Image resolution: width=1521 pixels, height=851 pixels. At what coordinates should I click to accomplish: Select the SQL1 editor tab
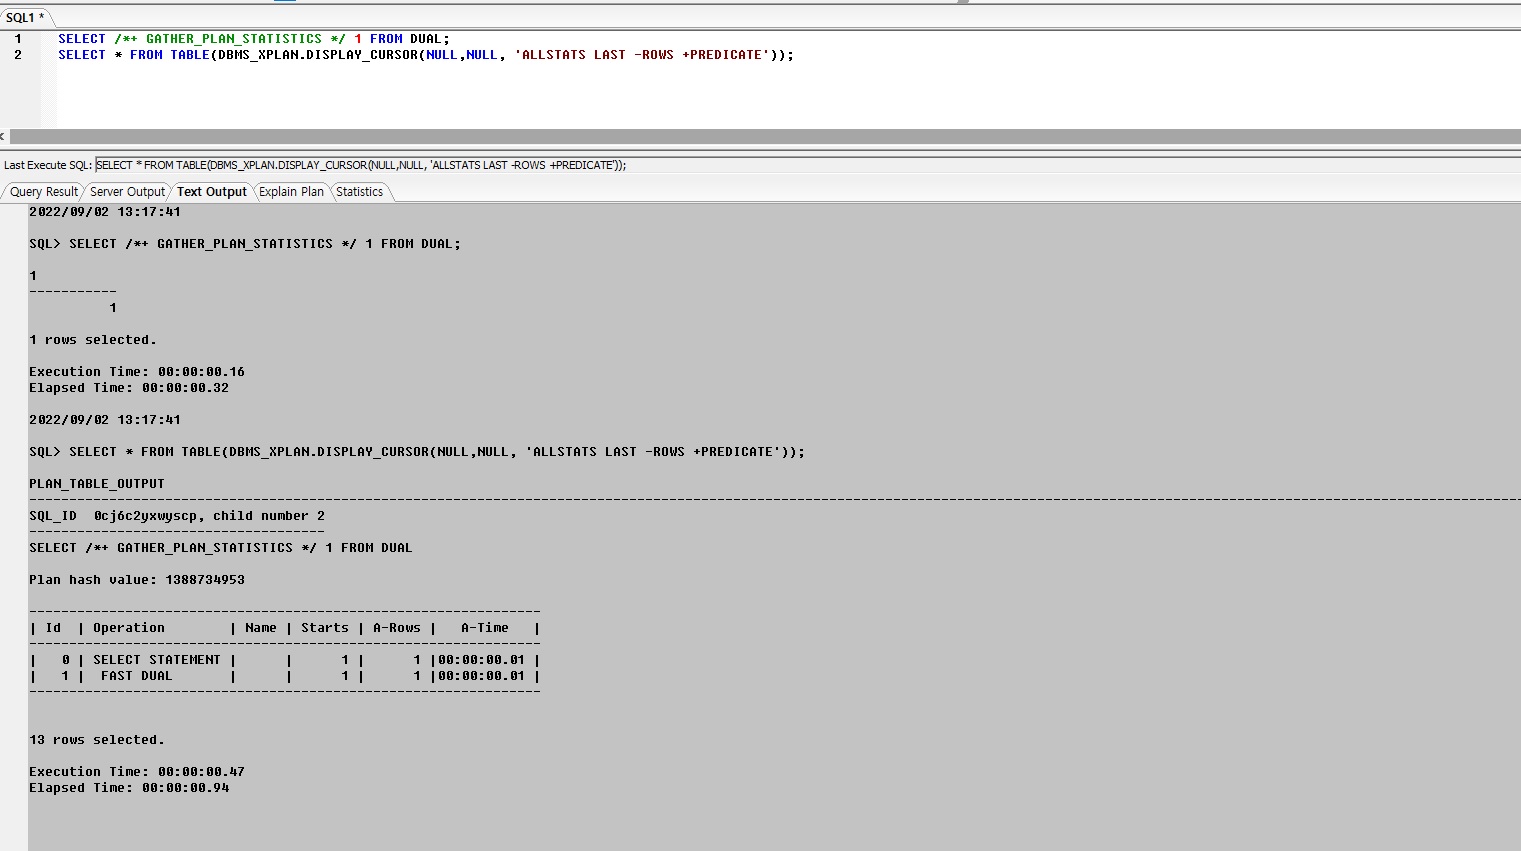tap(25, 17)
